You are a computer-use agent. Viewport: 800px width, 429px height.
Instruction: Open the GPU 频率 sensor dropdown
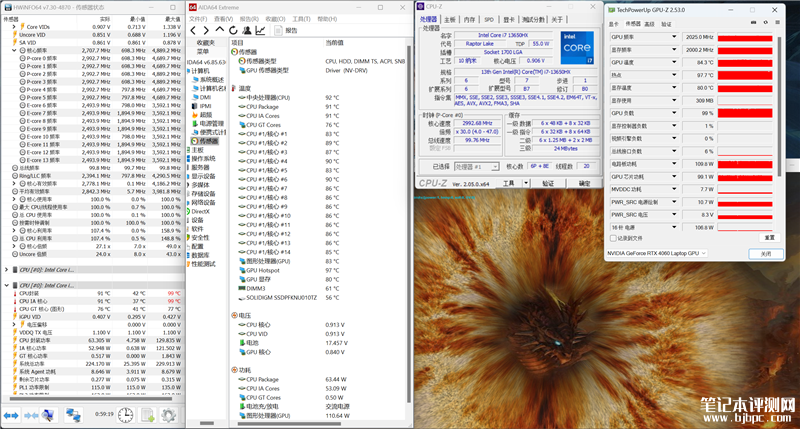click(674, 37)
